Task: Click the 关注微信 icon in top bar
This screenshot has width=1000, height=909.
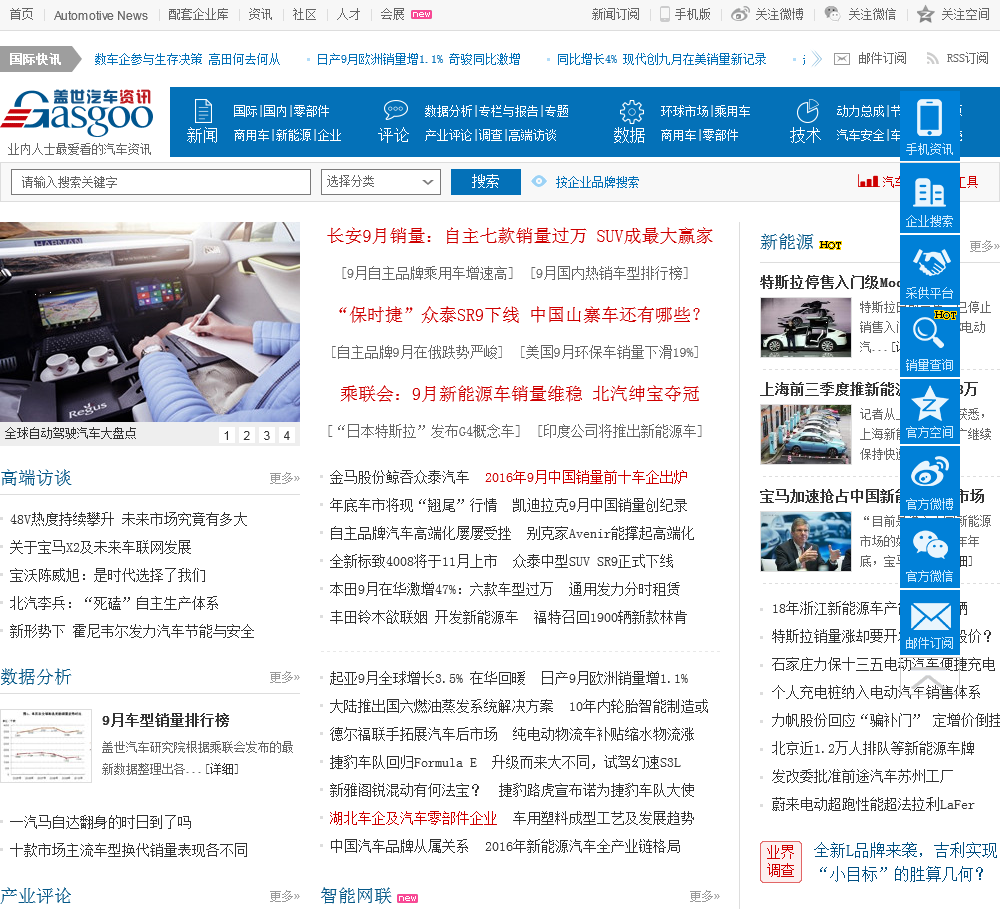Action: pyautogui.click(x=832, y=13)
